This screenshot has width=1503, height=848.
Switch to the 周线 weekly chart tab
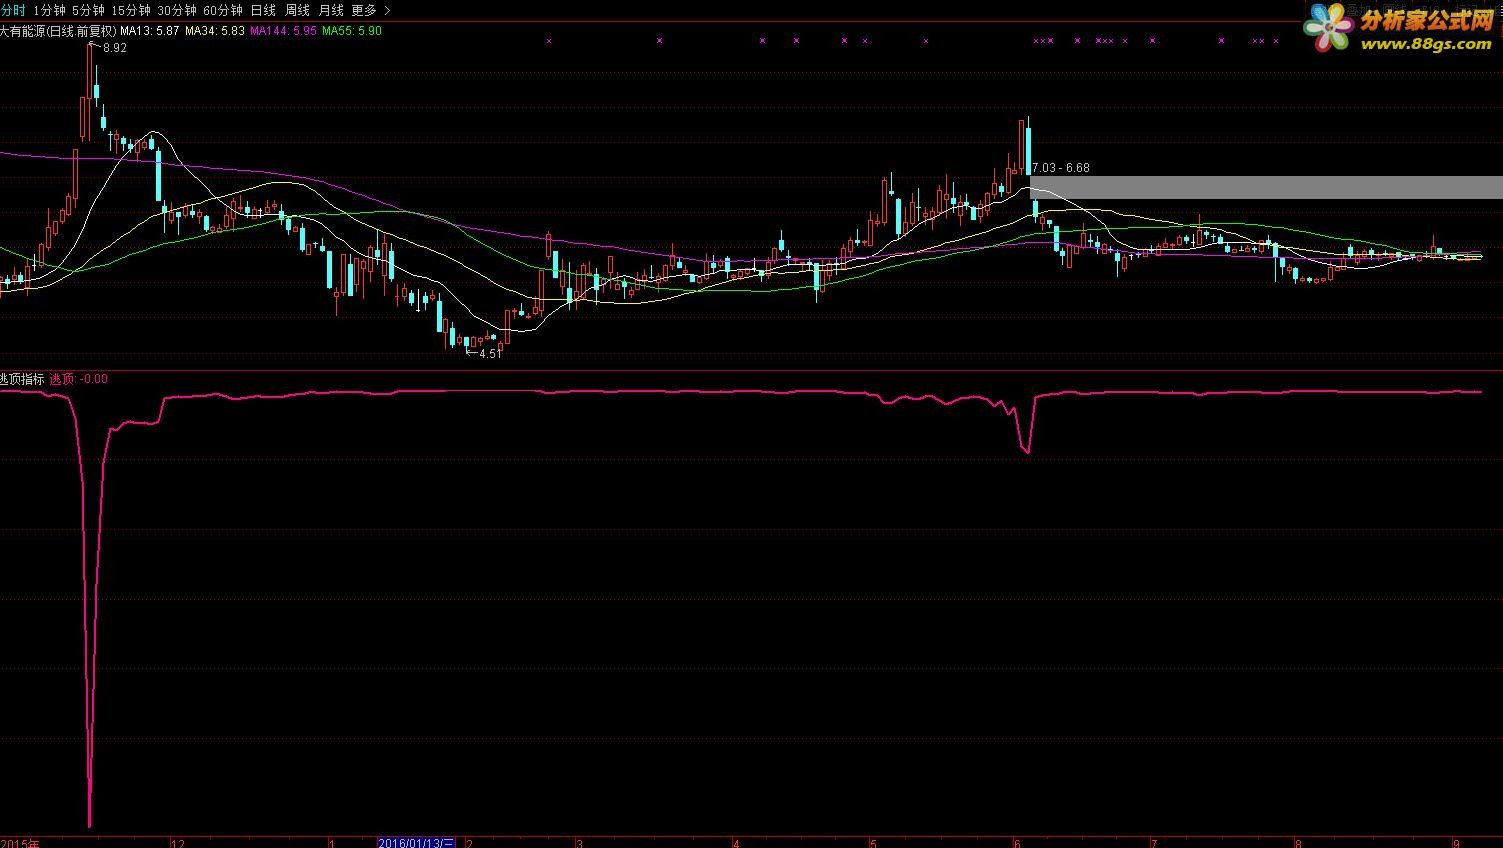click(297, 10)
